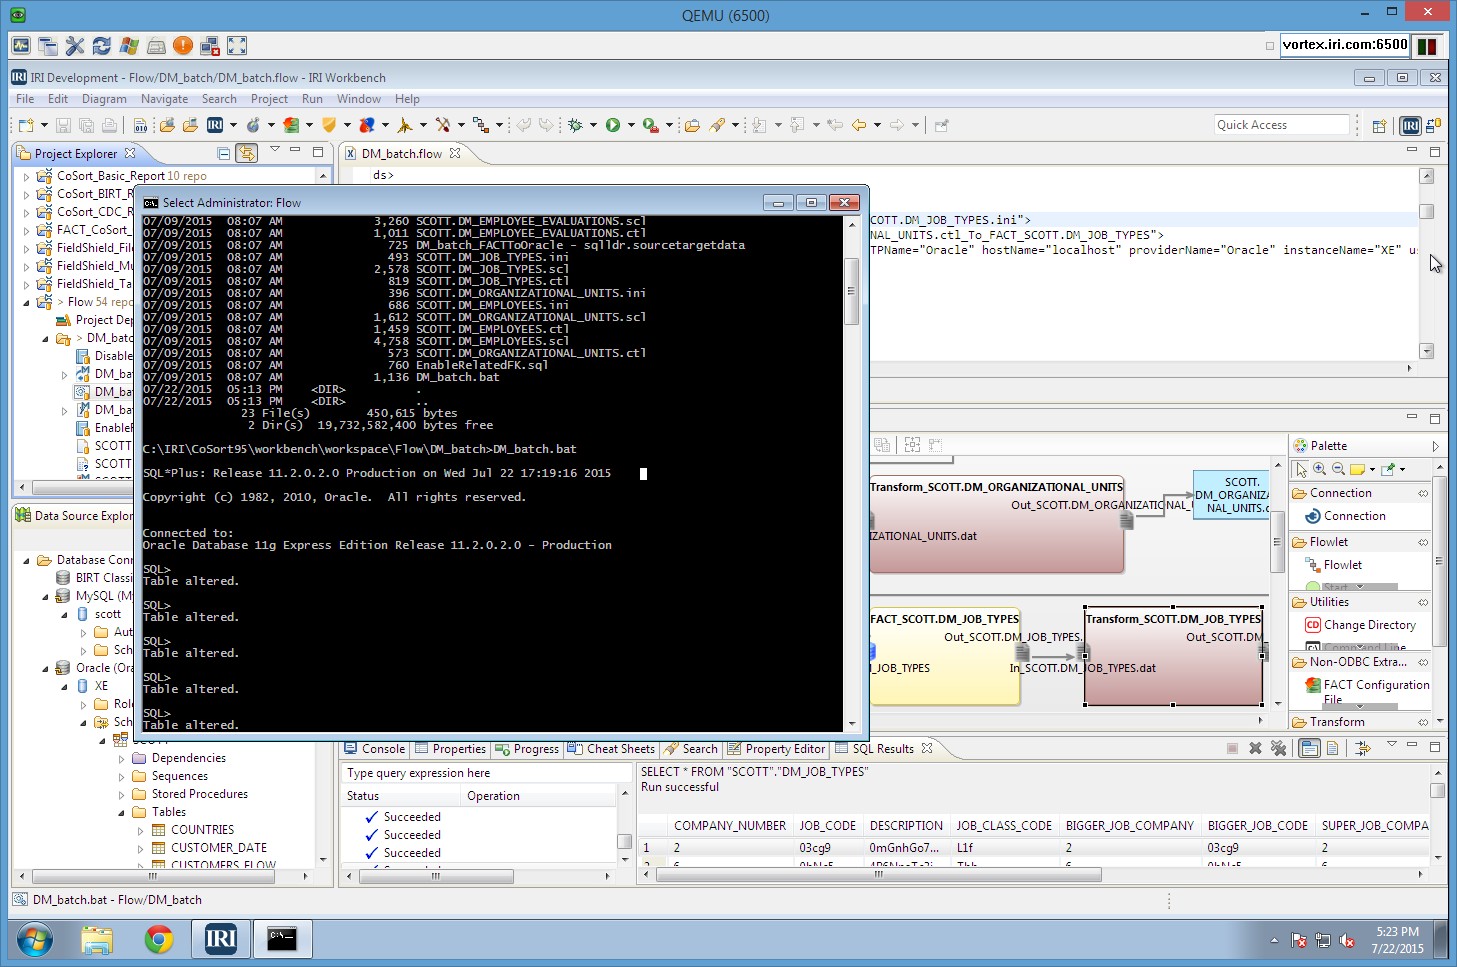Switch to the Property Editor tab

(x=776, y=749)
